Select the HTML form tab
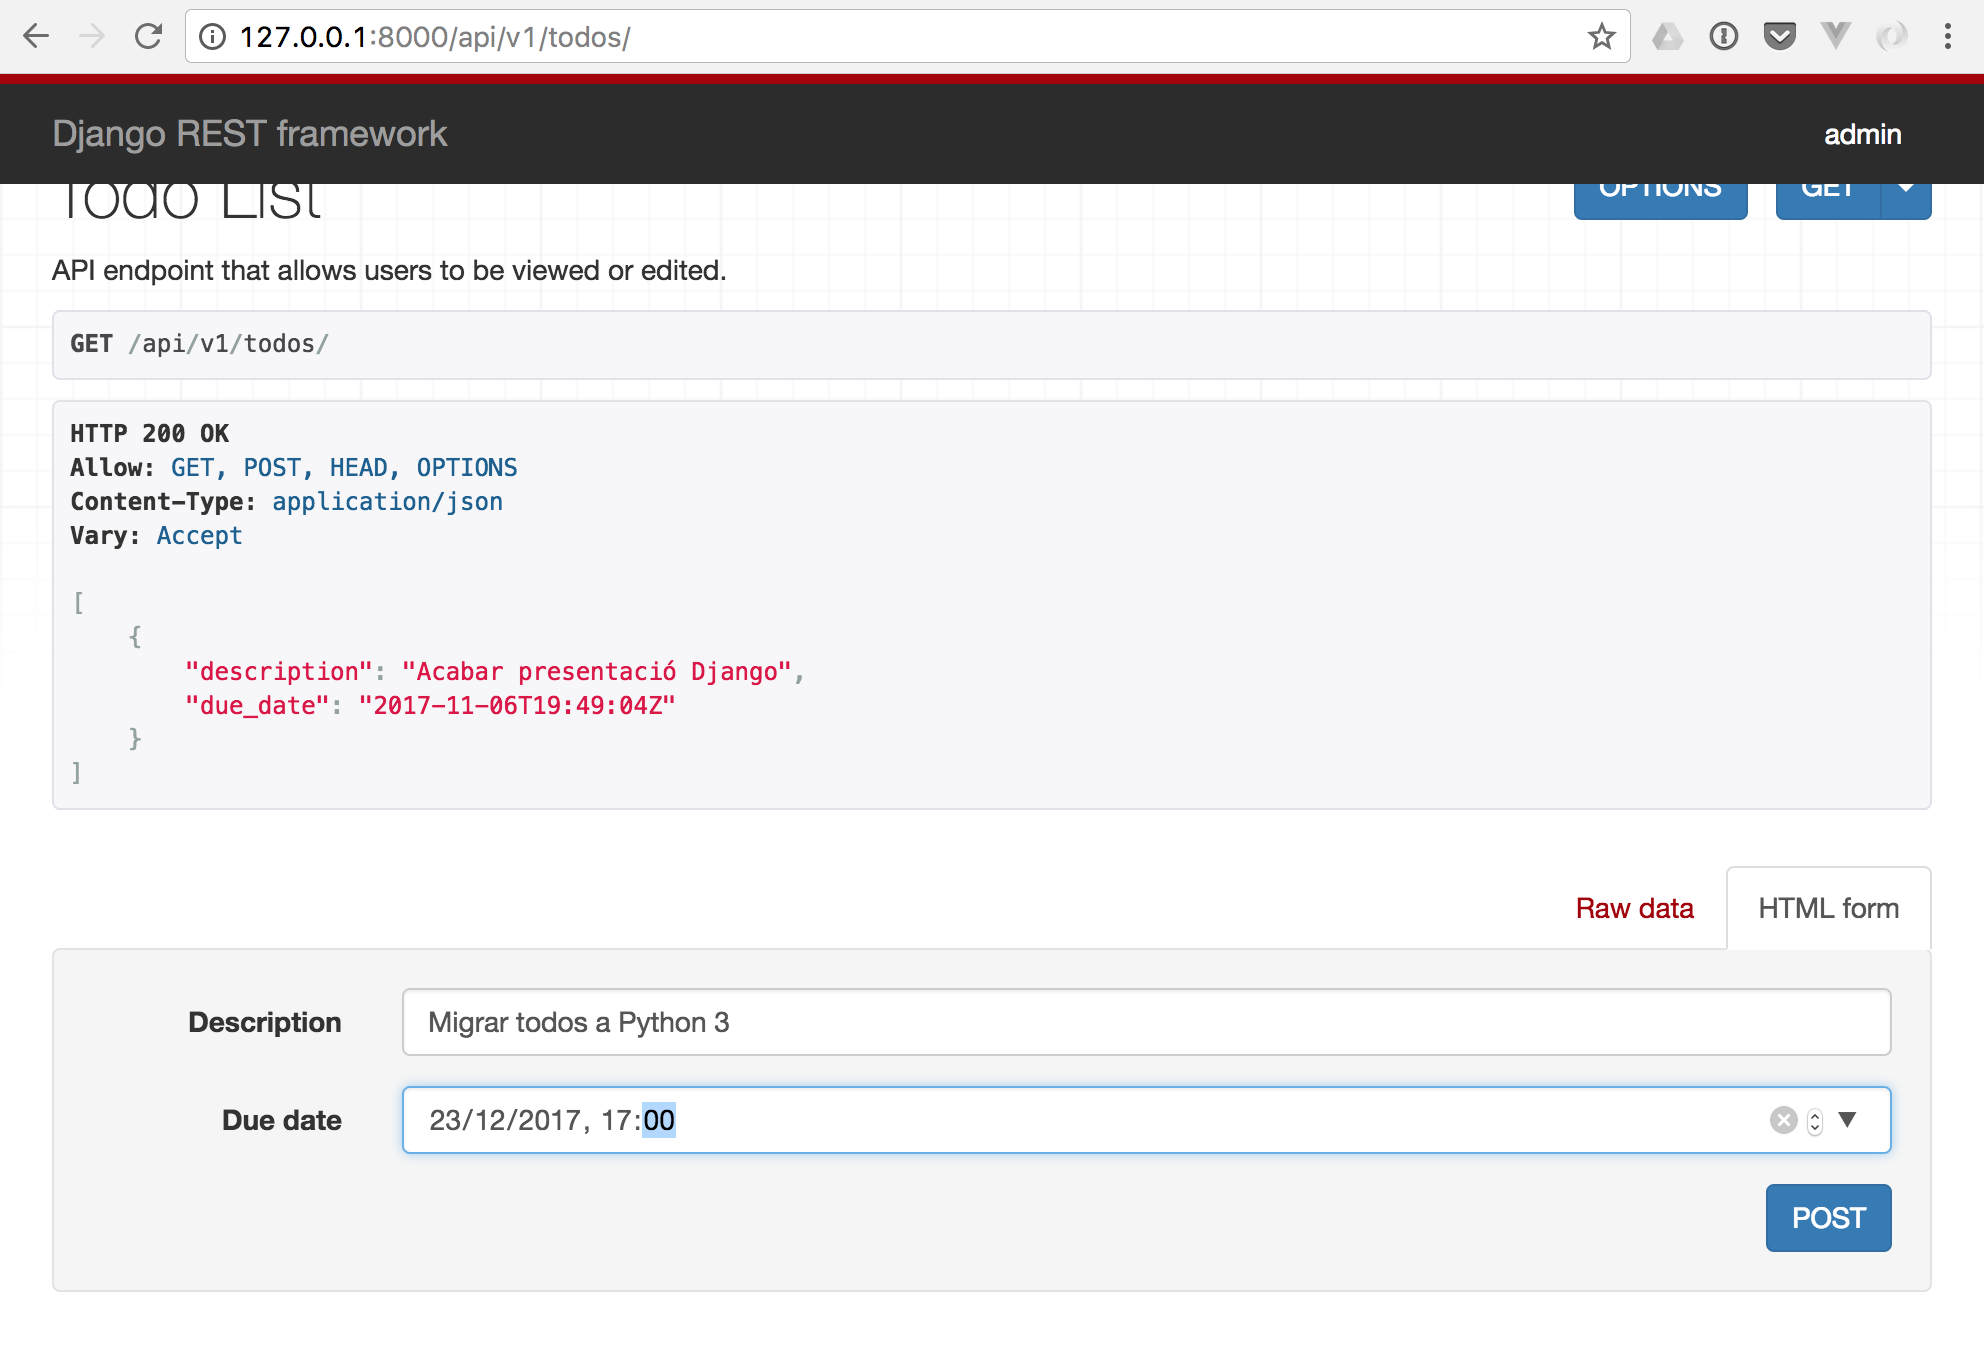 1828,908
